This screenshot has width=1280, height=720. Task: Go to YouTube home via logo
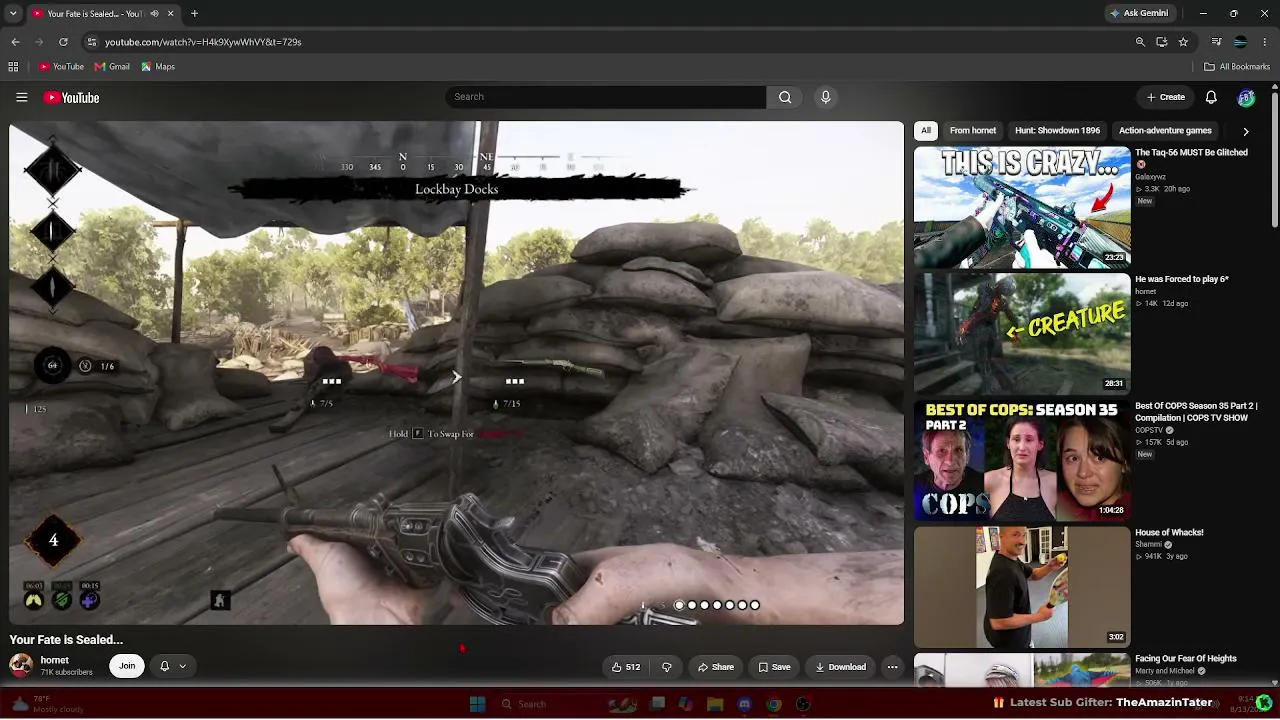(71, 97)
